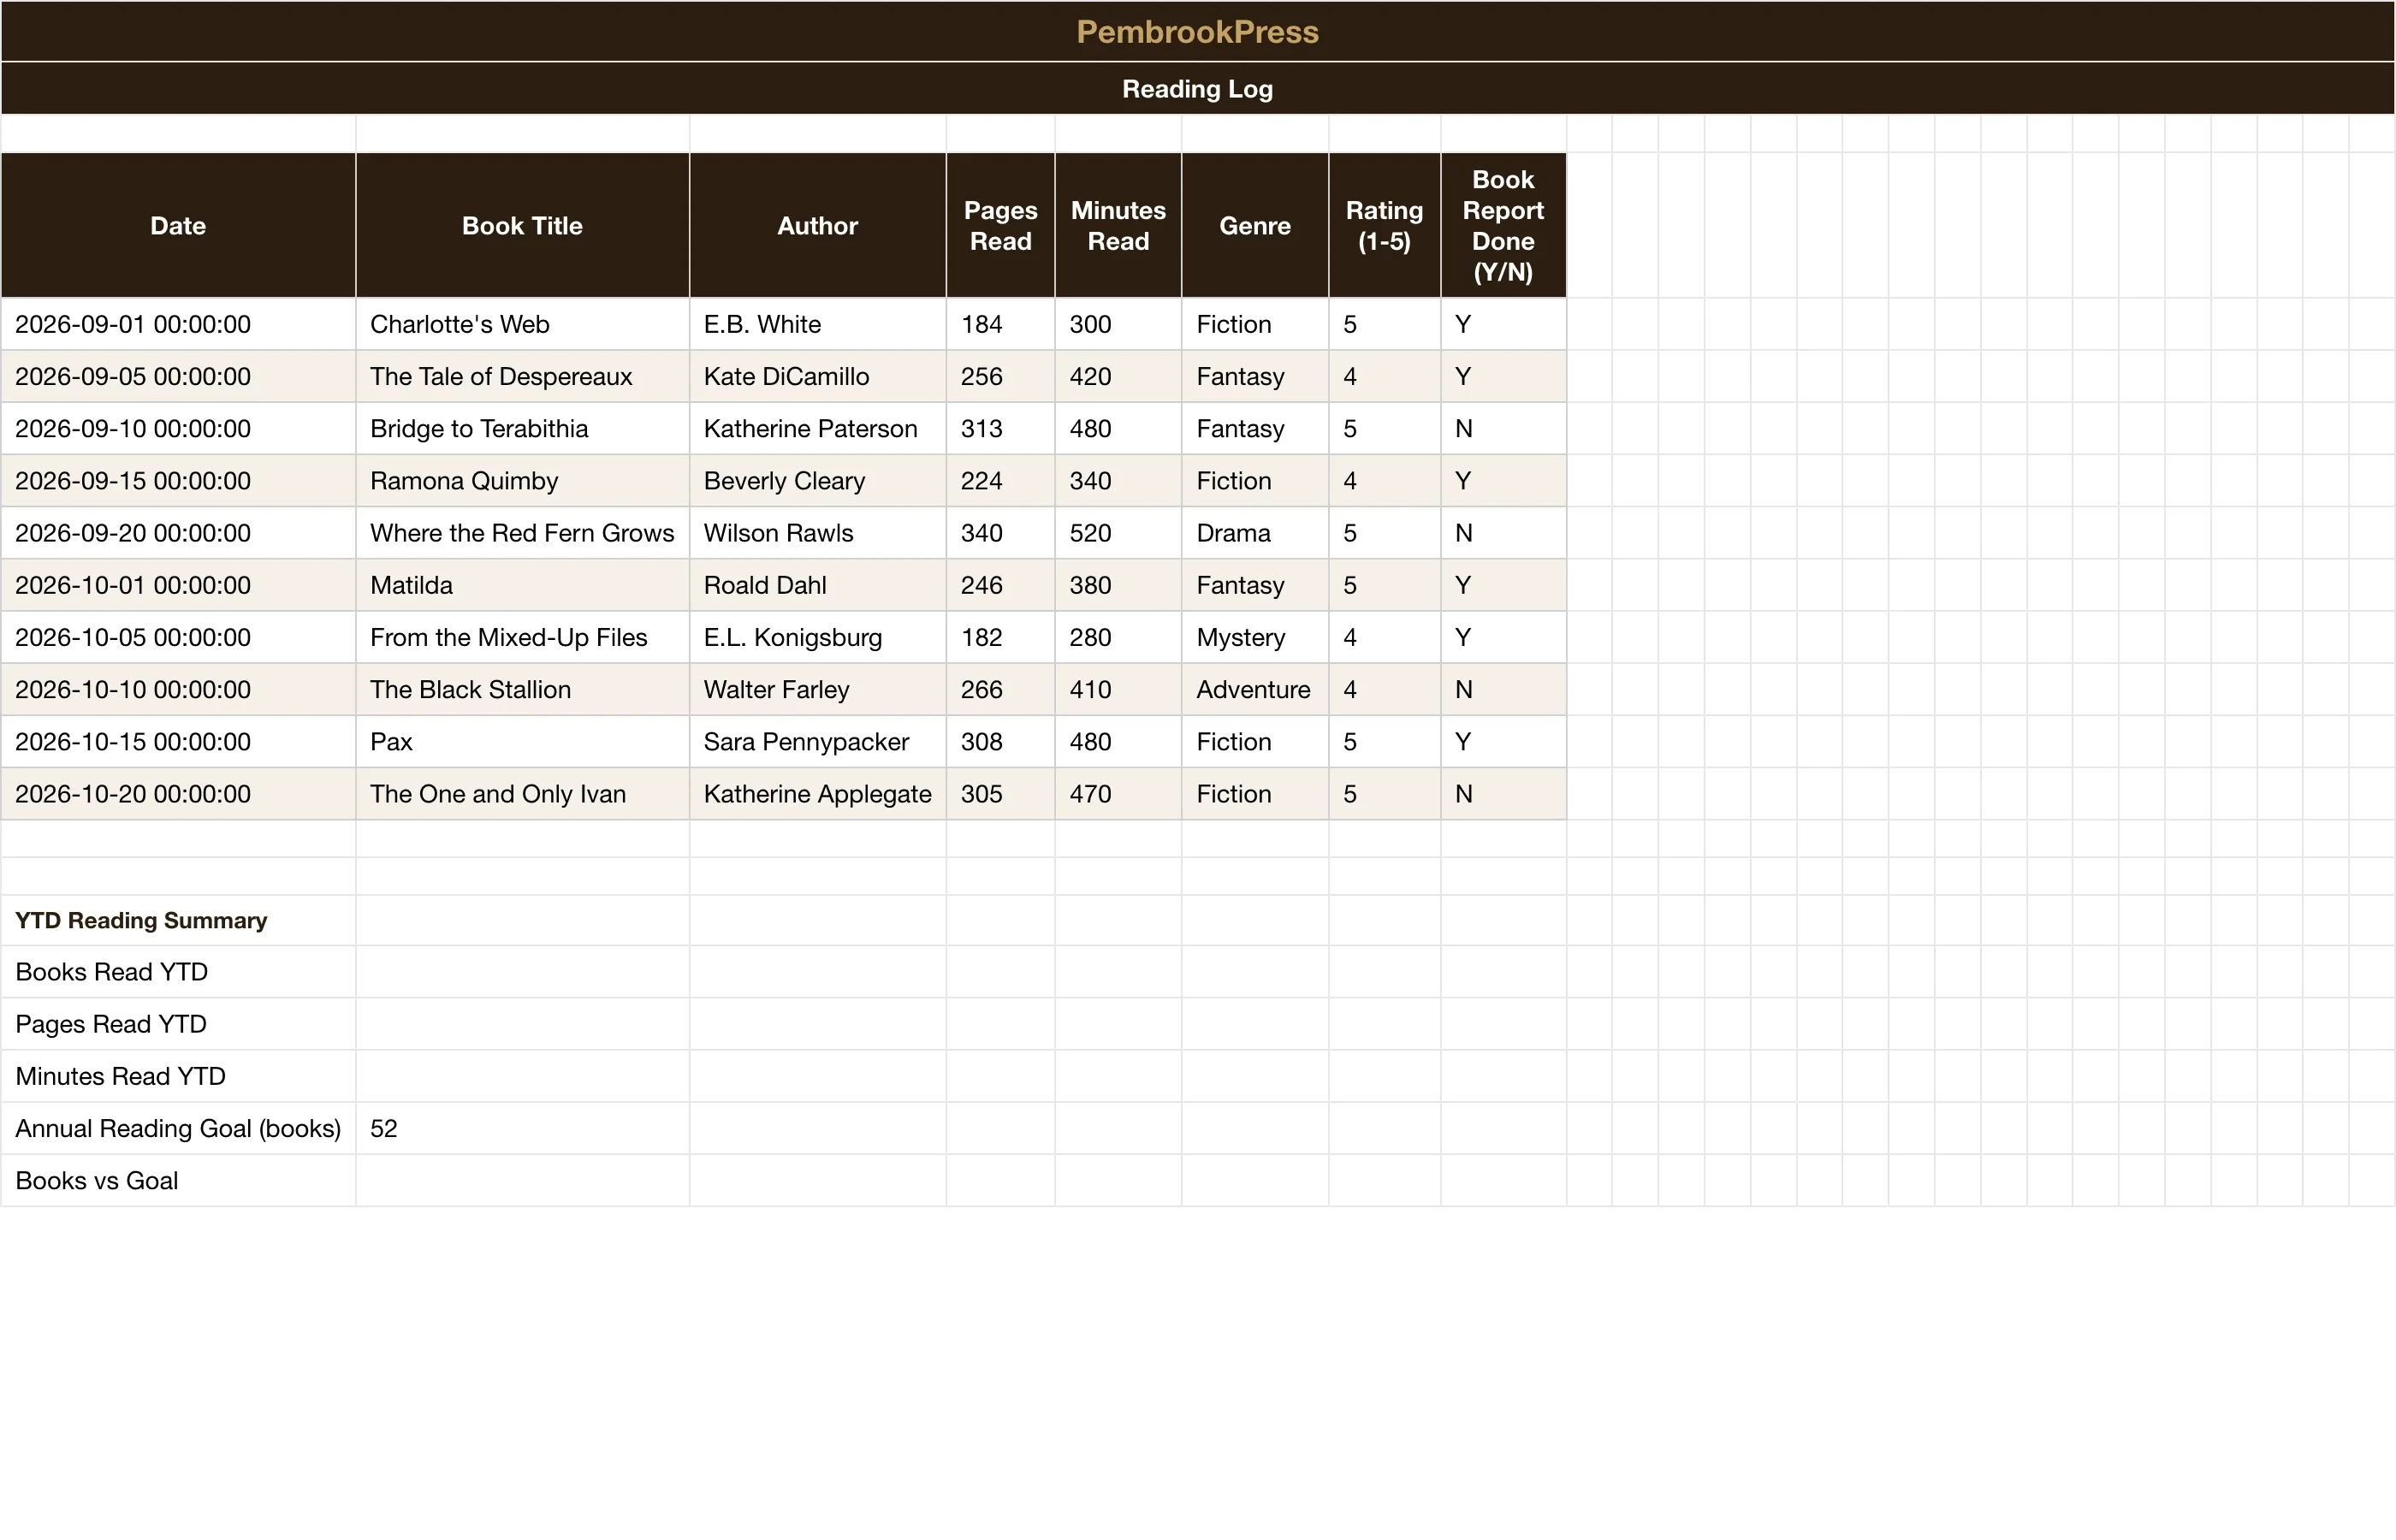2396x1540 pixels.
Task: Select the Book Title column header
Action: click(522, 226)
